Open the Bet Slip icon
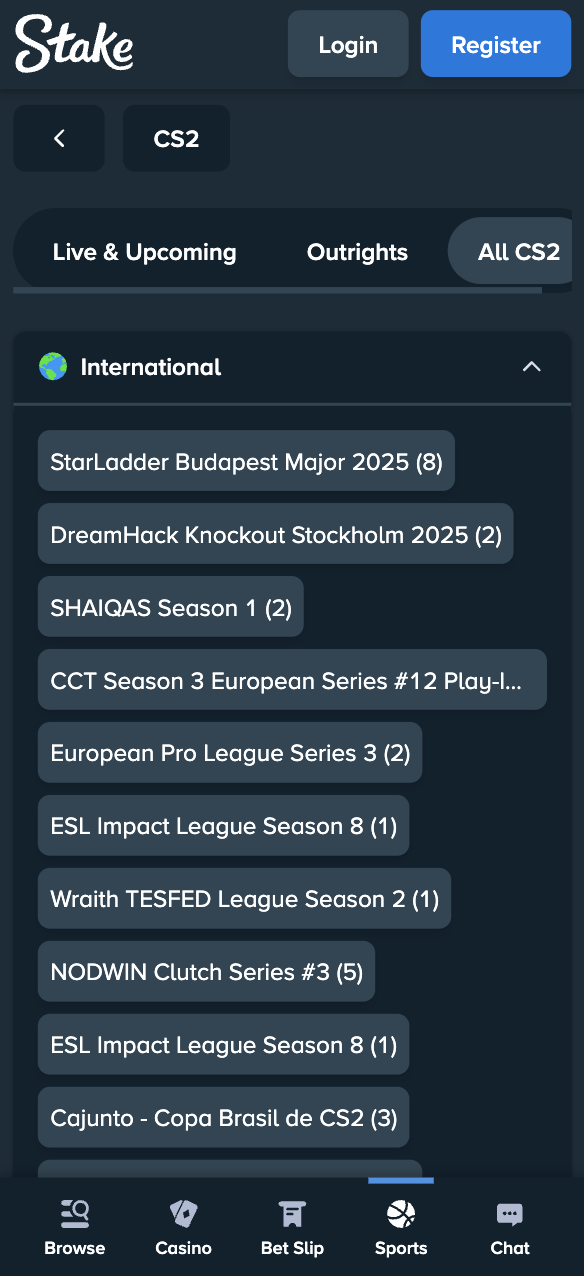 (292, 1213)
